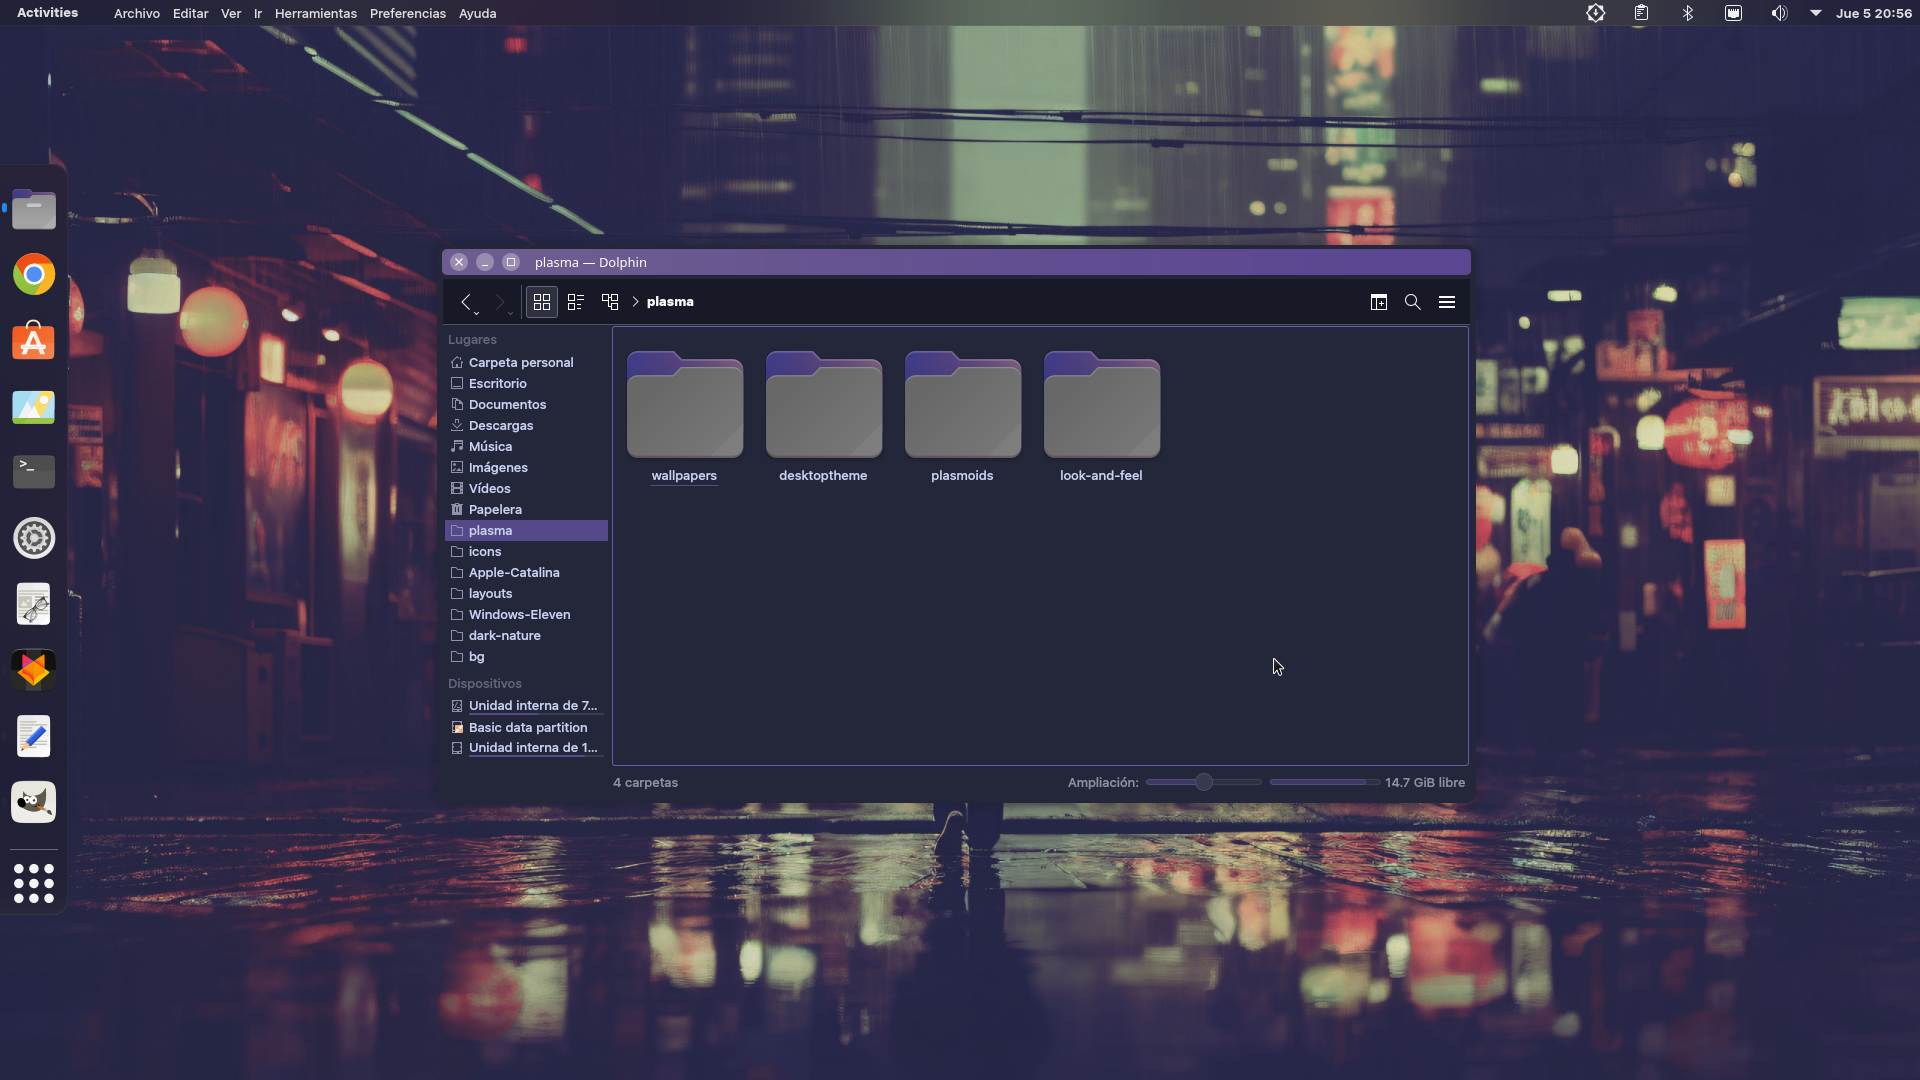Open the volume indicator in top bar
This screenshot has height=1080, width=1920.
click(1779, 13)
